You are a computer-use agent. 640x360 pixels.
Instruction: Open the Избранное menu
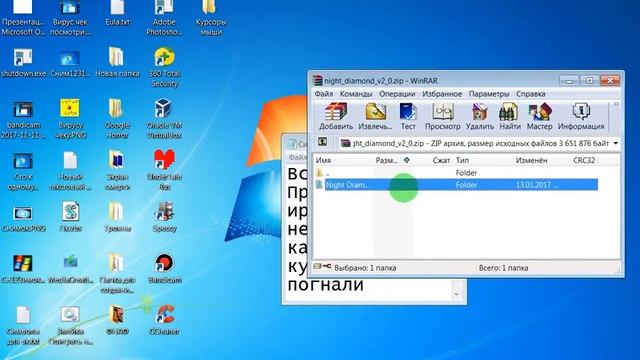pyautogui.click(x=442, y=94)
